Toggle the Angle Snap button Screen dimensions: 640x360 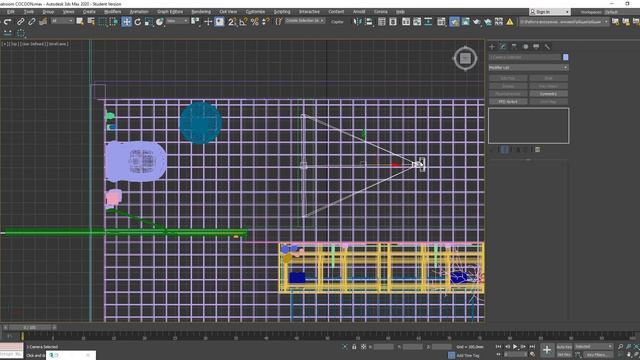coord(243,22)
